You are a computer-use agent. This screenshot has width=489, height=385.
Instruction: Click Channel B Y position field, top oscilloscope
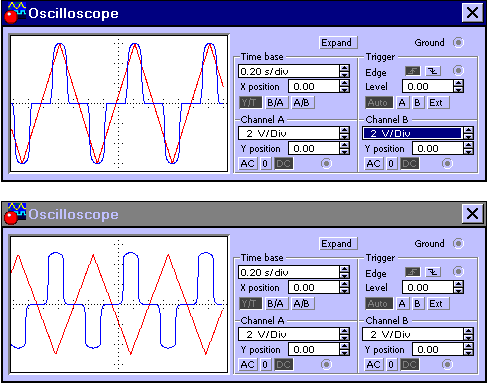point(438,149)
